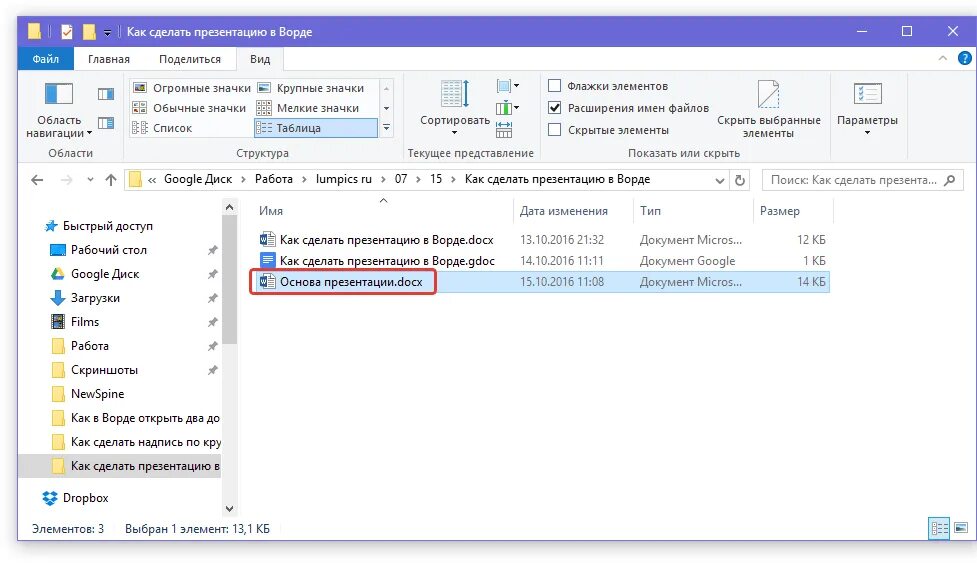The image size is (977, 563).
Task: Click the New folder icon in title bar
Action: (x=89, y=31)
